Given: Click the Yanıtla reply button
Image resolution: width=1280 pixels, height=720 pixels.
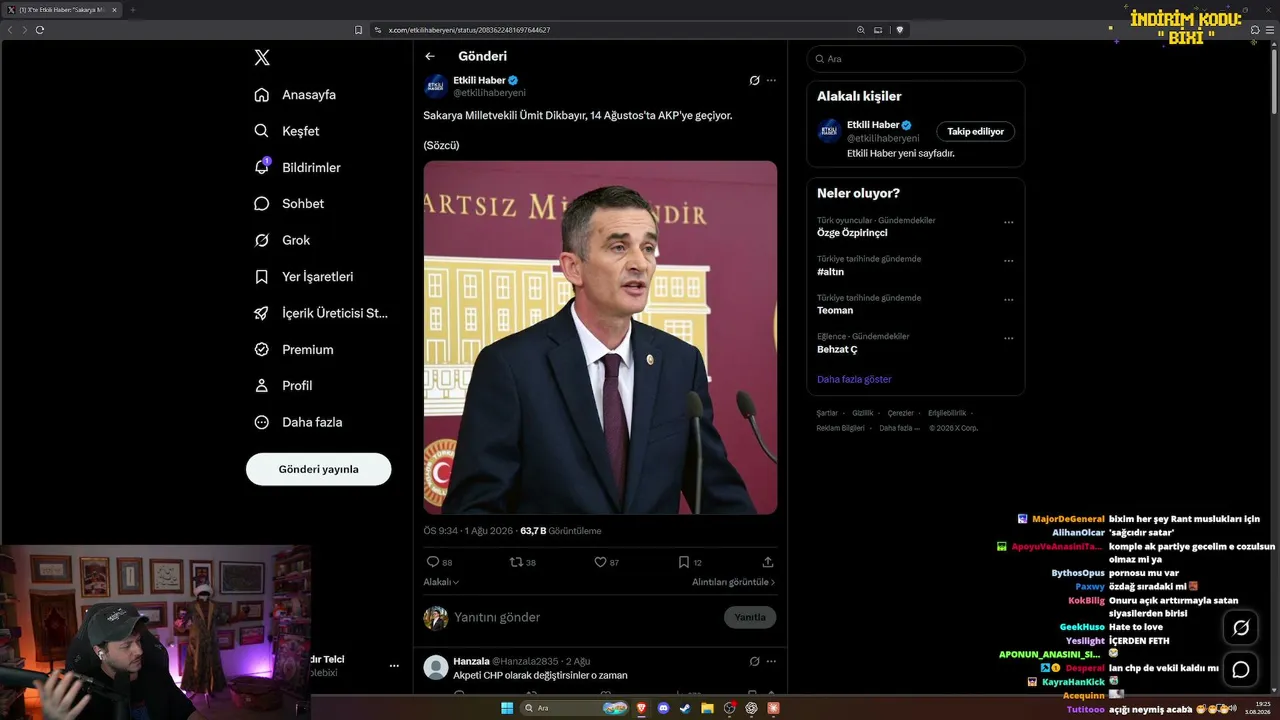Looking at the screenshot, I should point(750,617).
